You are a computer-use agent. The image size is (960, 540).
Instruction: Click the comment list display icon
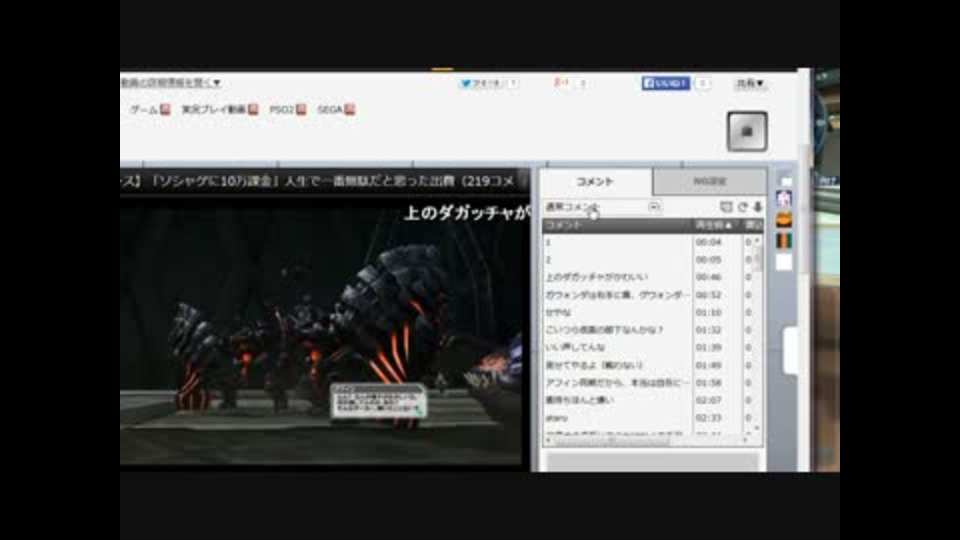click(x=726, y=207)
